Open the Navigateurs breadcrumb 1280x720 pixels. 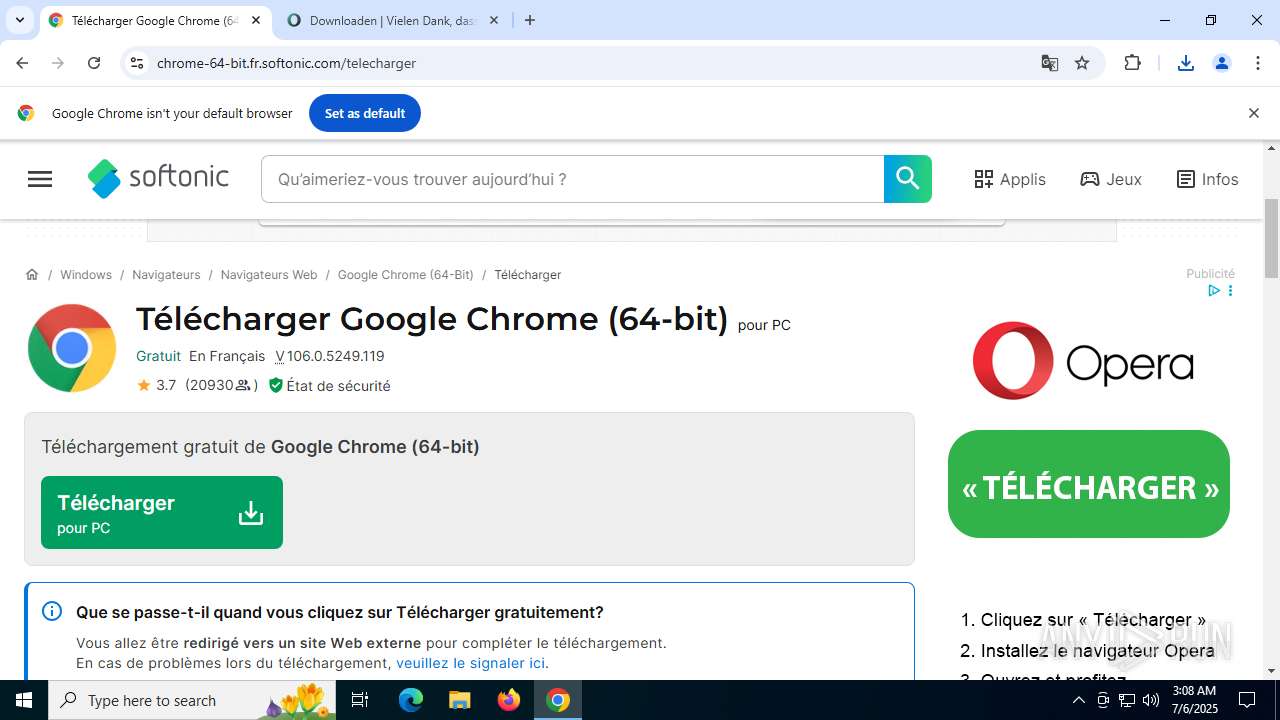[x=166, y=274]
